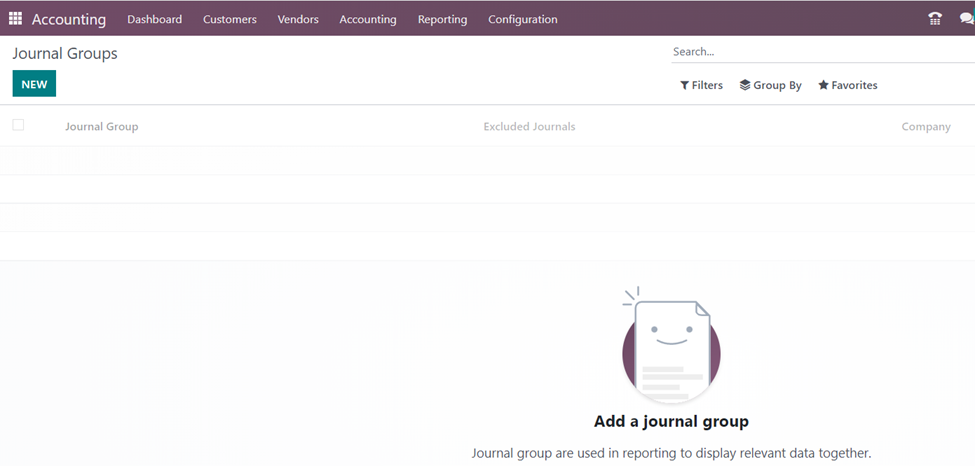Sort by the Company column header
This screenshot has height=466, width=975.
pos(925,127)
